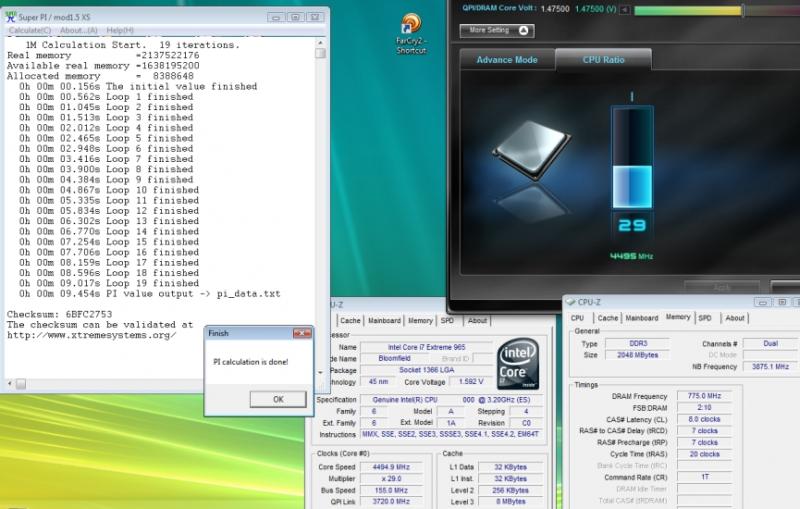
Task: Click the Name Intel Core i7 Extreme 965 field
Action: [x=427, y=347]
